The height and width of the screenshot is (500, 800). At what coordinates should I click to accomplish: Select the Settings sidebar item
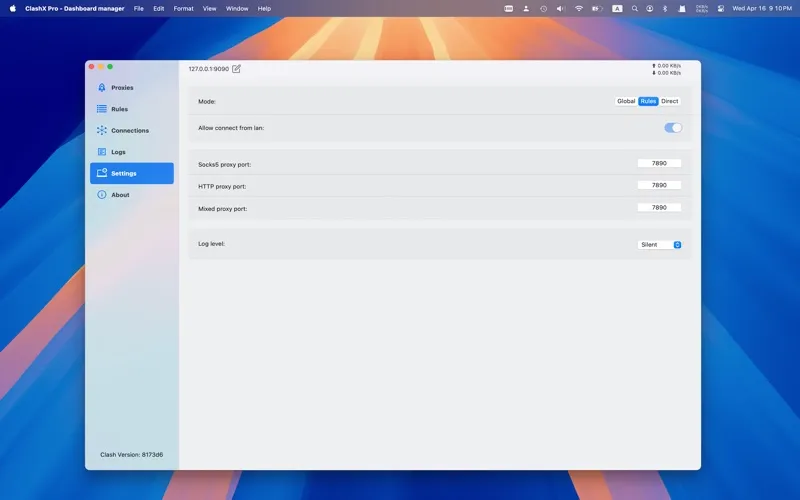[132, 173]
